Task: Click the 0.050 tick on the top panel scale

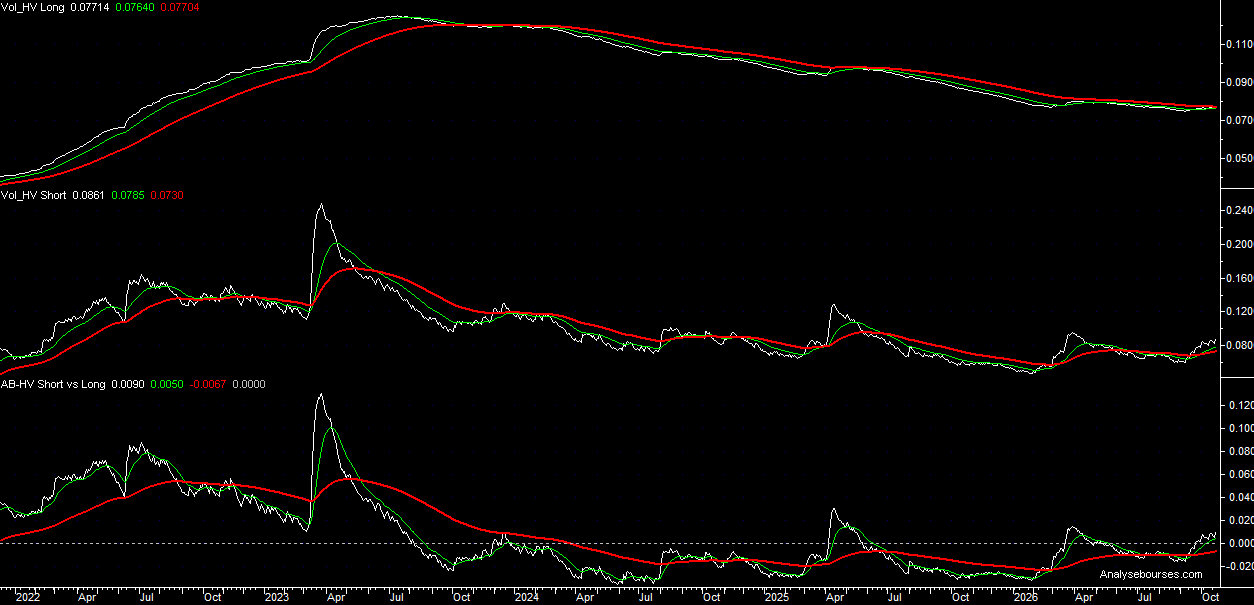Action: point(1238,158)
